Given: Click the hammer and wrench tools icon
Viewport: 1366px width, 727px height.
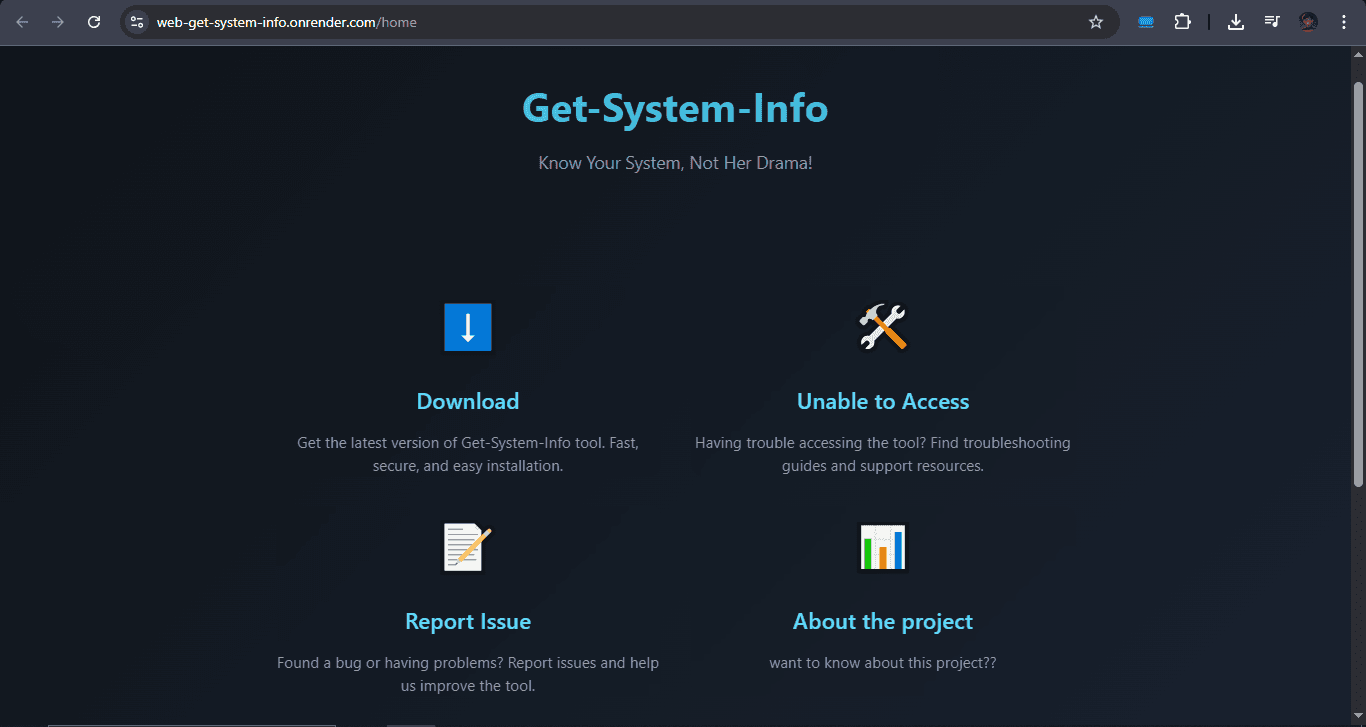Looking at the screenshot, I should pyautogui.click(x=883, y=327).
